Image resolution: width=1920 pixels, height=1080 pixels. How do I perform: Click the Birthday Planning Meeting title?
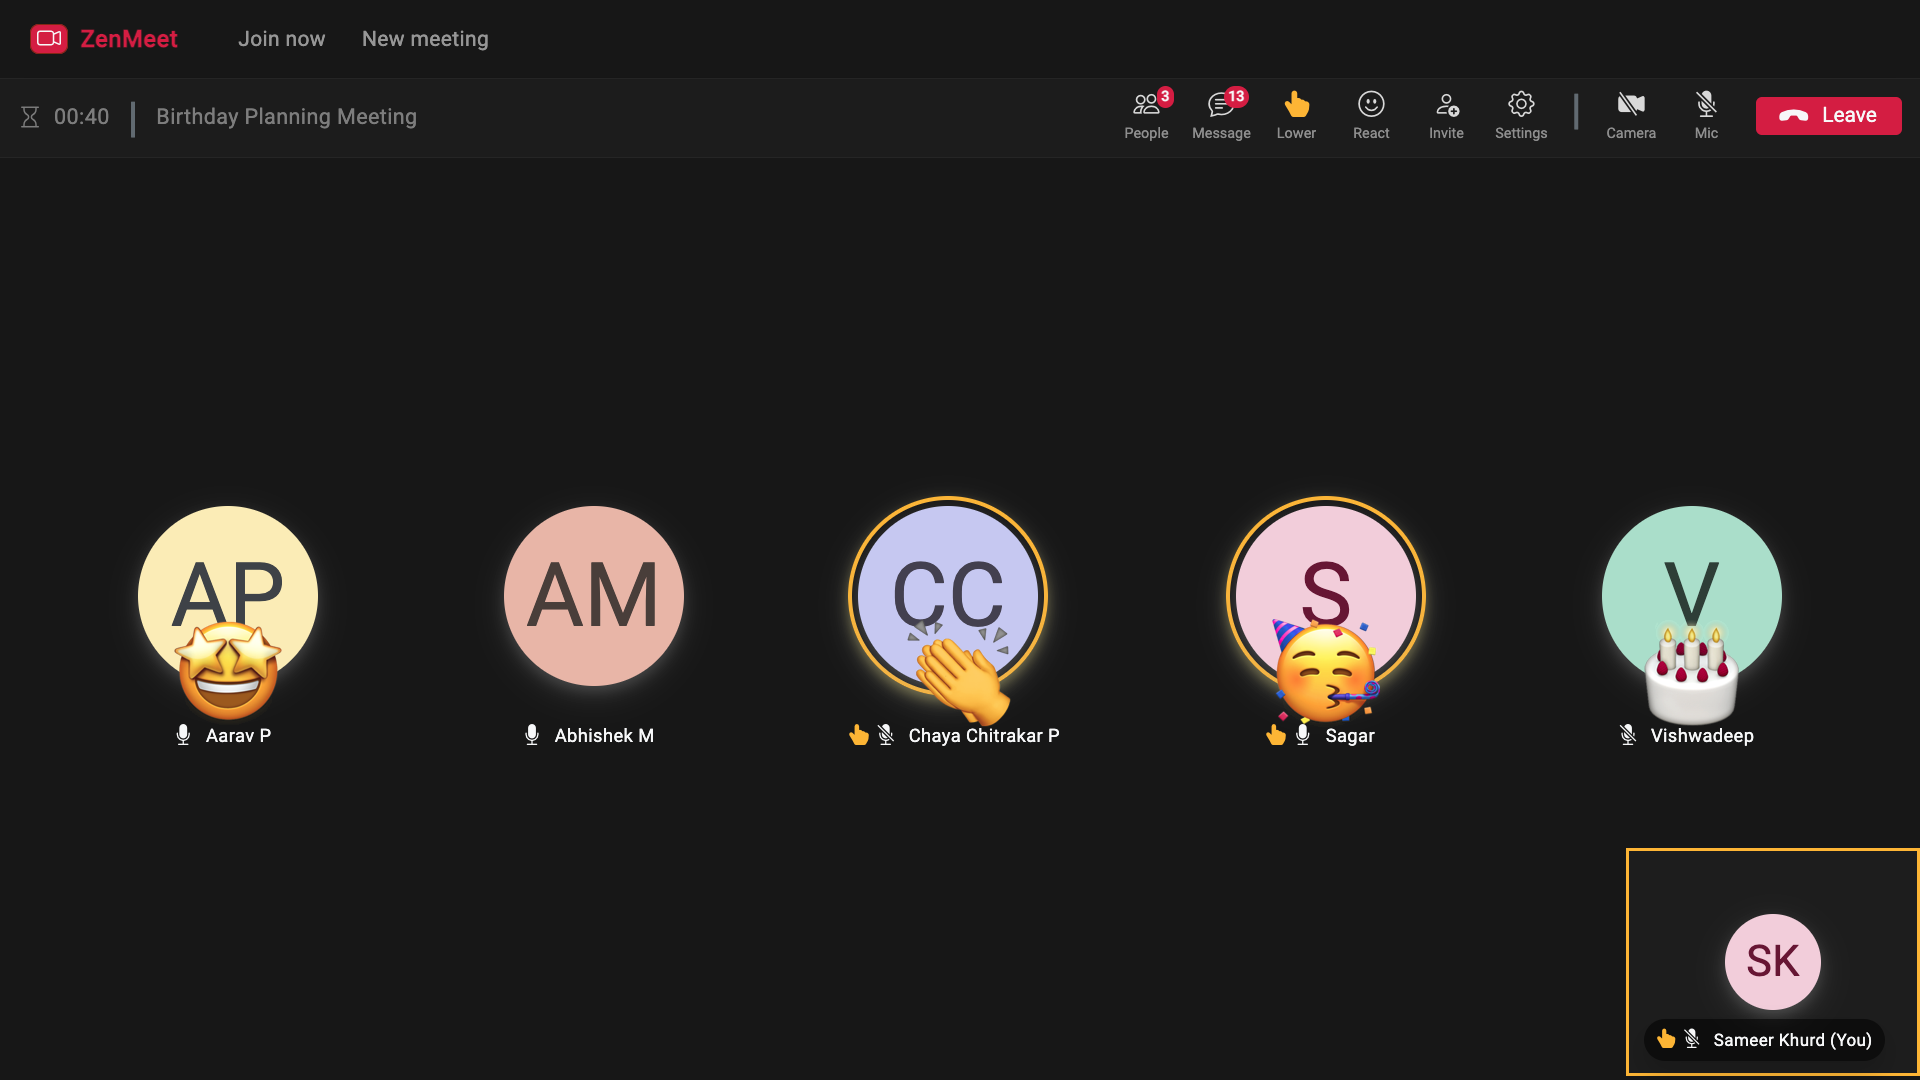pyautogui.click(x=286, y=117)
